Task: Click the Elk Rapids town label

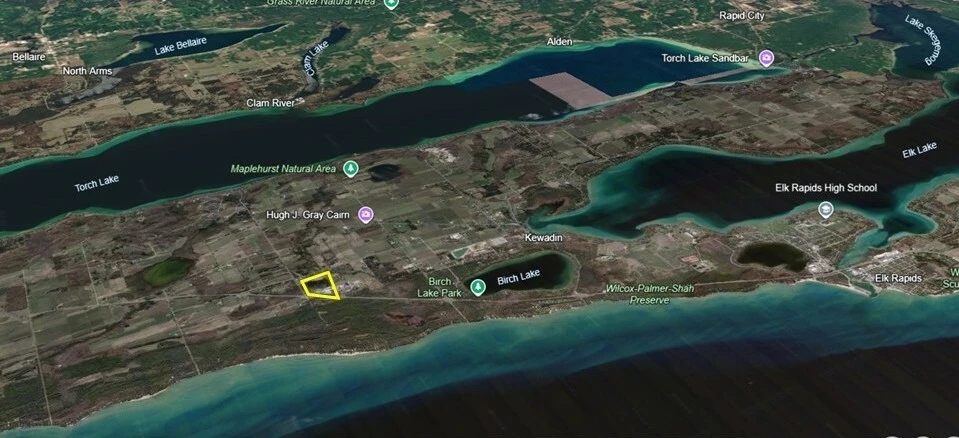Action: 898,278
